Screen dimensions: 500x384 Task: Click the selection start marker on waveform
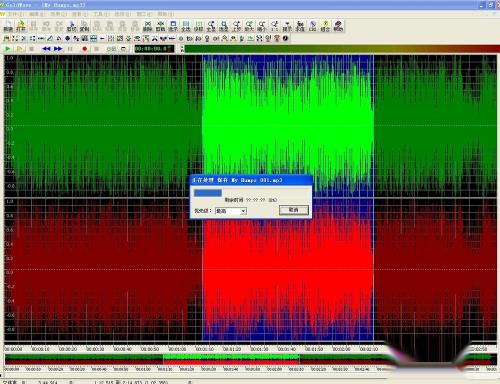tap(202, 197)
